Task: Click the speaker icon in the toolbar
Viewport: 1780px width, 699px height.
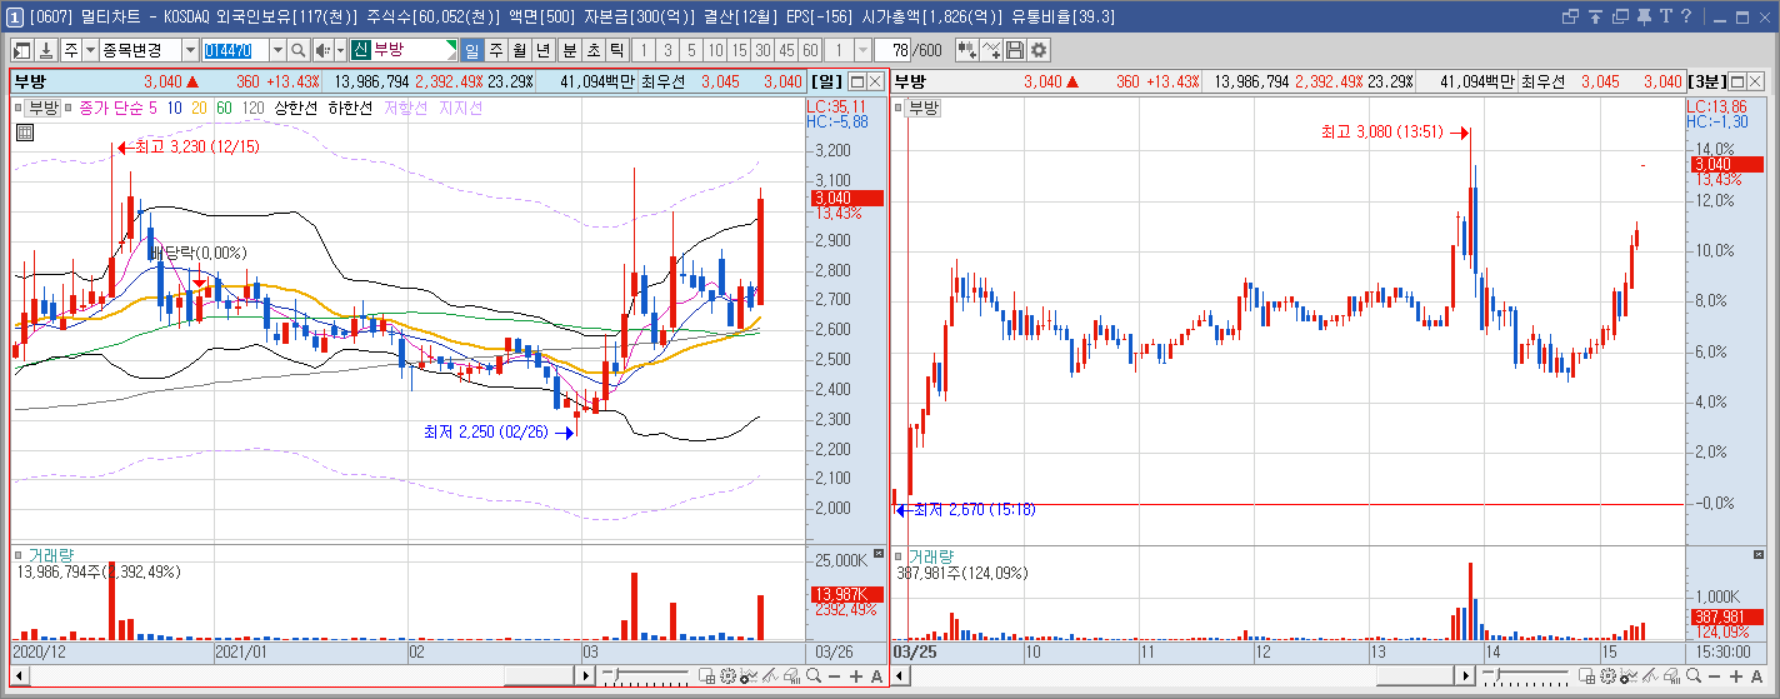Action: (322, 50)
